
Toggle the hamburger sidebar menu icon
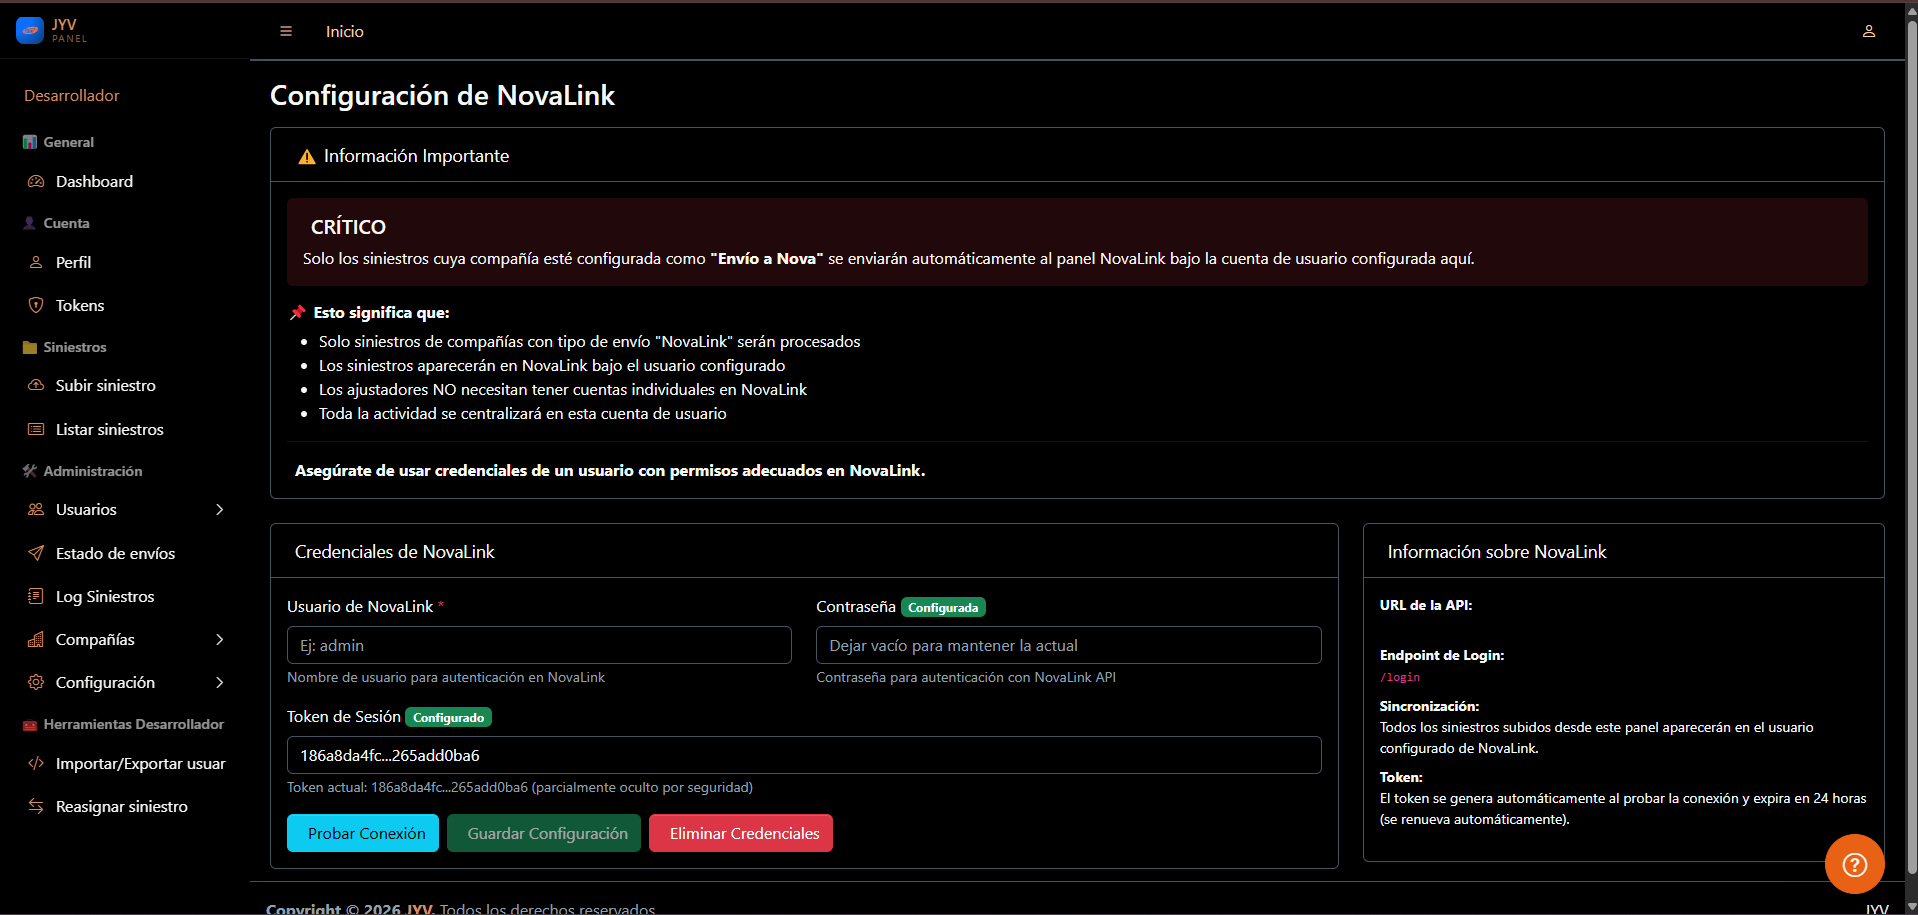pyautogui.click(x=286, y=31)
